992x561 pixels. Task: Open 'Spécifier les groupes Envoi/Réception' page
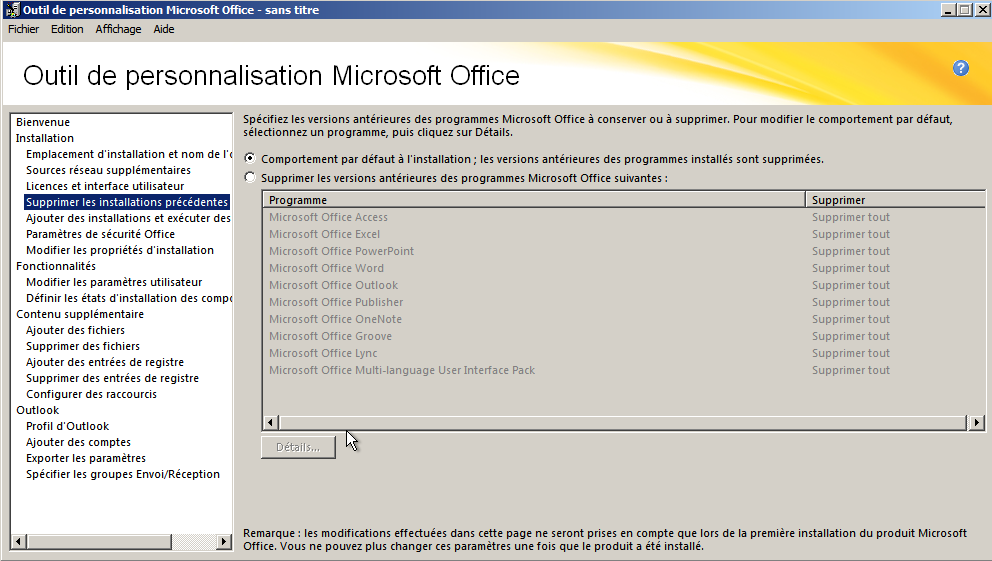[123, 474]
